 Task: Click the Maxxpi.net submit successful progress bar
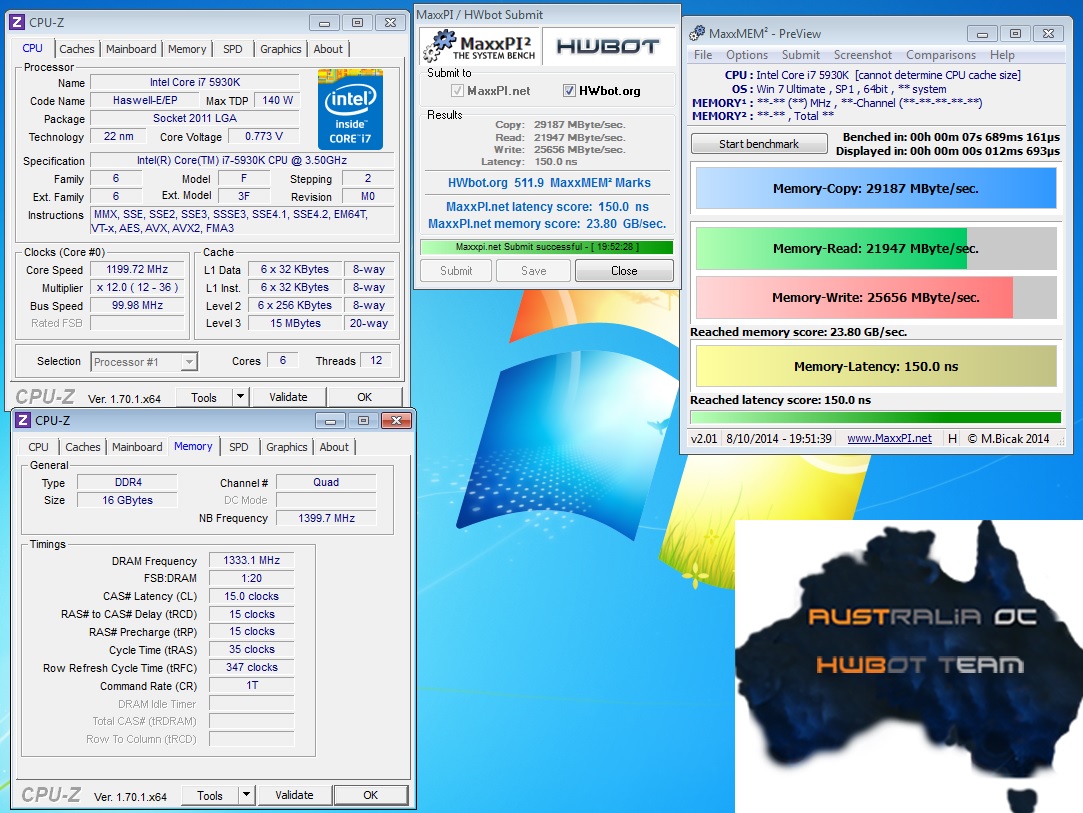point(546,247)
